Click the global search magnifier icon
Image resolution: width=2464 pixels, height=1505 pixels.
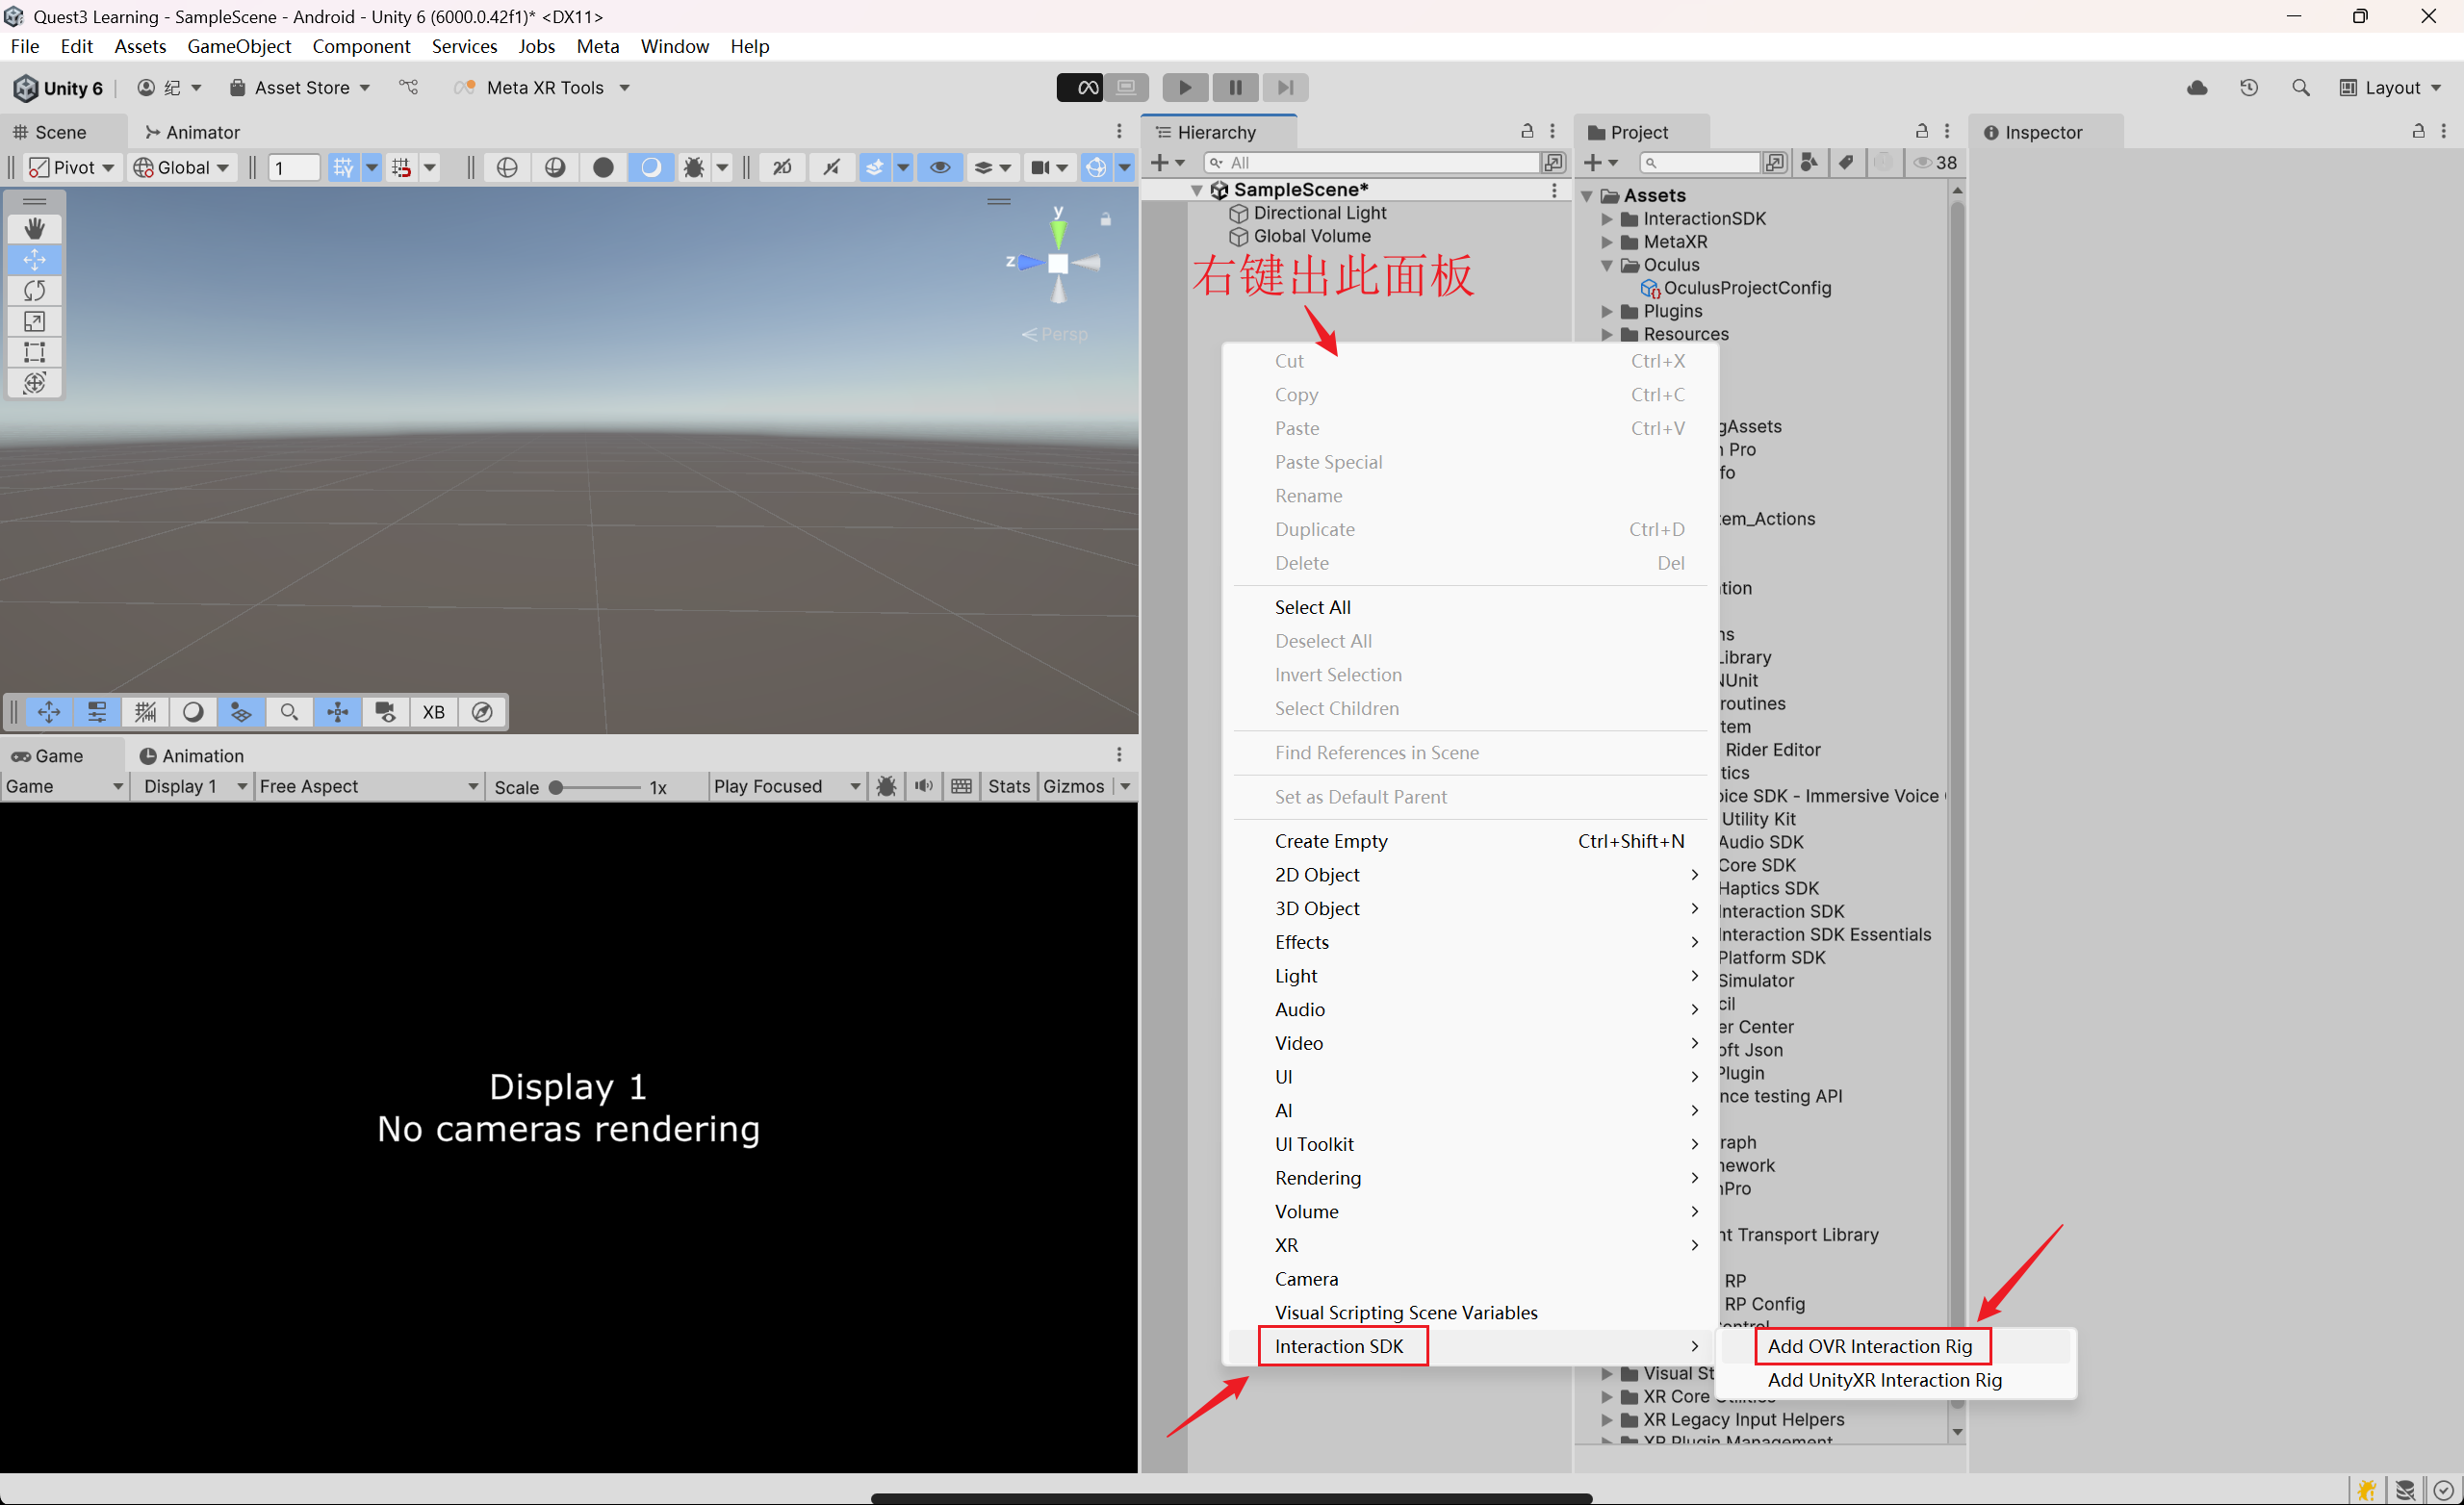point(2301,88)
